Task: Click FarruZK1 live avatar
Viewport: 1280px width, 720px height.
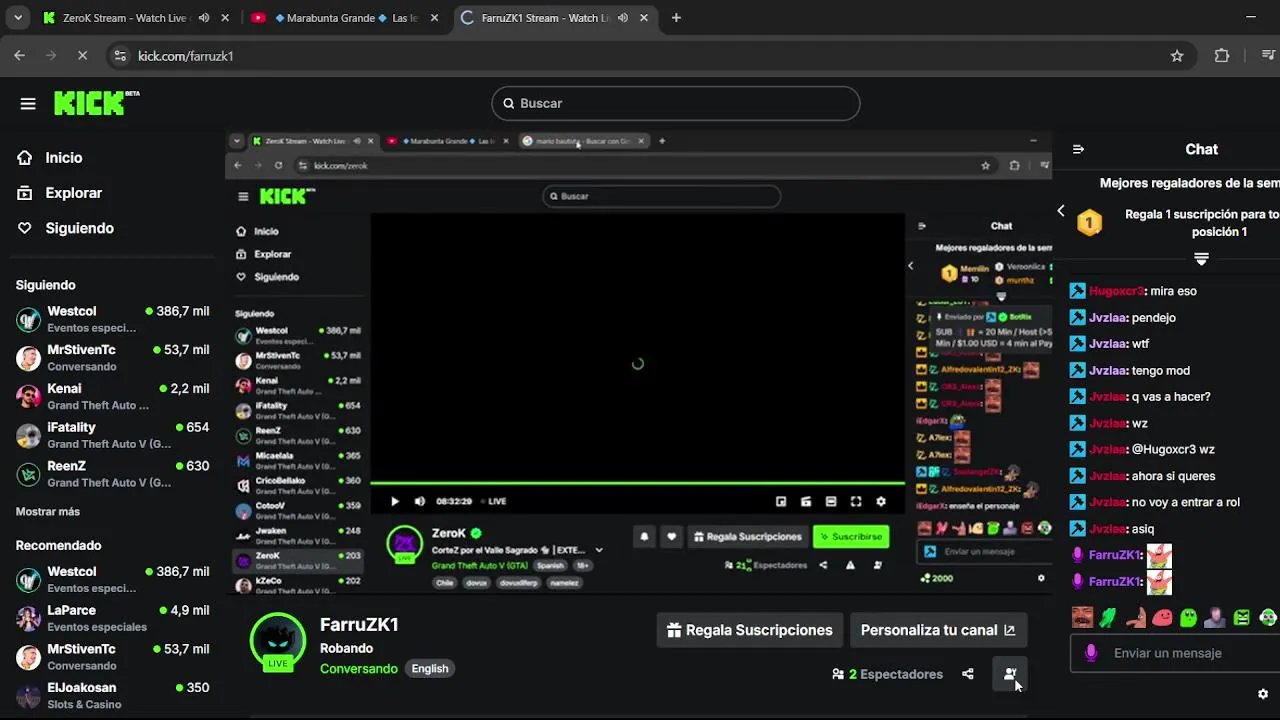Action: [277, 641]
